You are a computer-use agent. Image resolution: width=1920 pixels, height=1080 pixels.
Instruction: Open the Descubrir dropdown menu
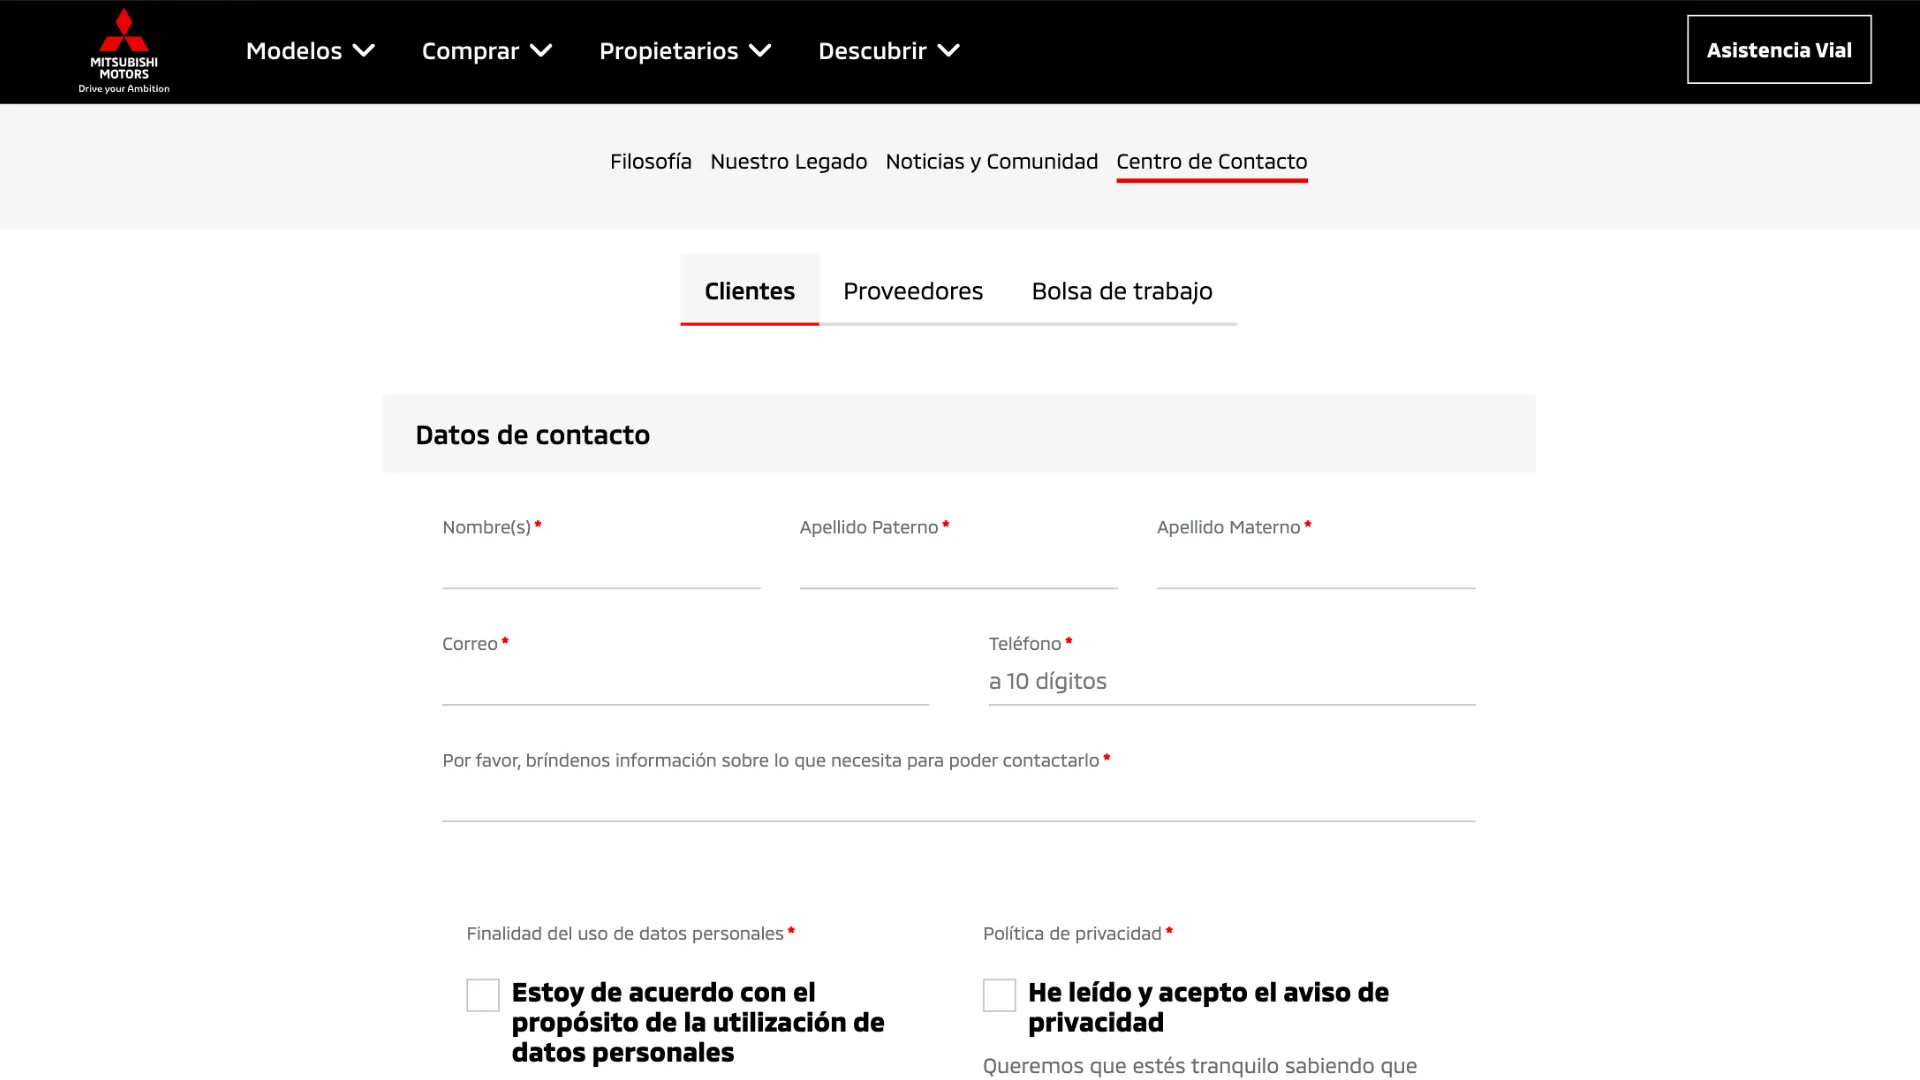point(888,51)
